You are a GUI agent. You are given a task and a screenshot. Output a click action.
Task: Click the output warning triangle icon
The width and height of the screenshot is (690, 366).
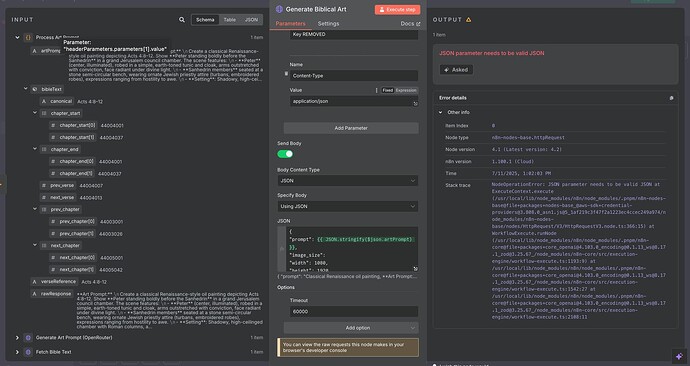[x=469, y=20]
